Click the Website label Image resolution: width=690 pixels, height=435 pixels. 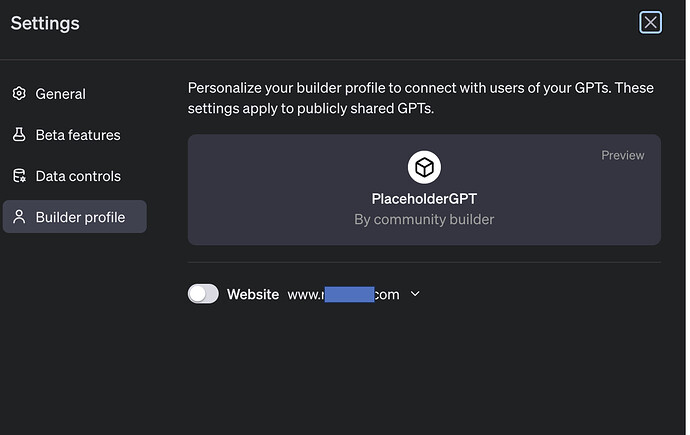click(x=253, y=294)
